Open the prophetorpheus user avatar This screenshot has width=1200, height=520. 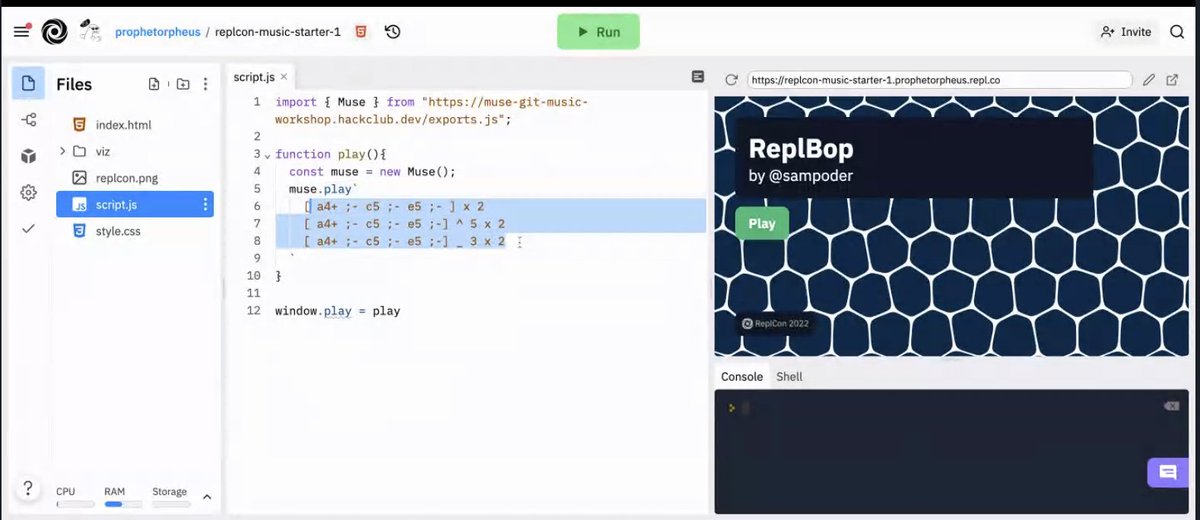pyautogui.click(x=91, y=30)
